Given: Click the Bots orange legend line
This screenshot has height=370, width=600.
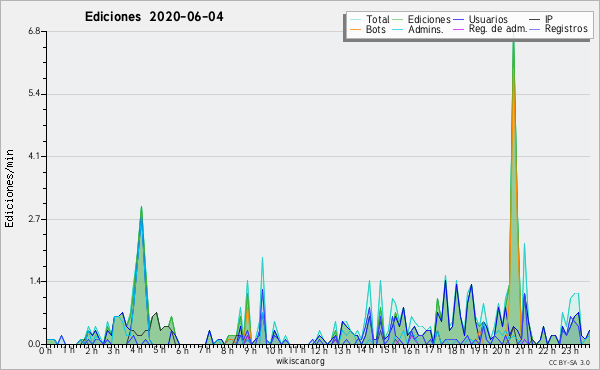Looking at the screenshot, I should point(355,29).
